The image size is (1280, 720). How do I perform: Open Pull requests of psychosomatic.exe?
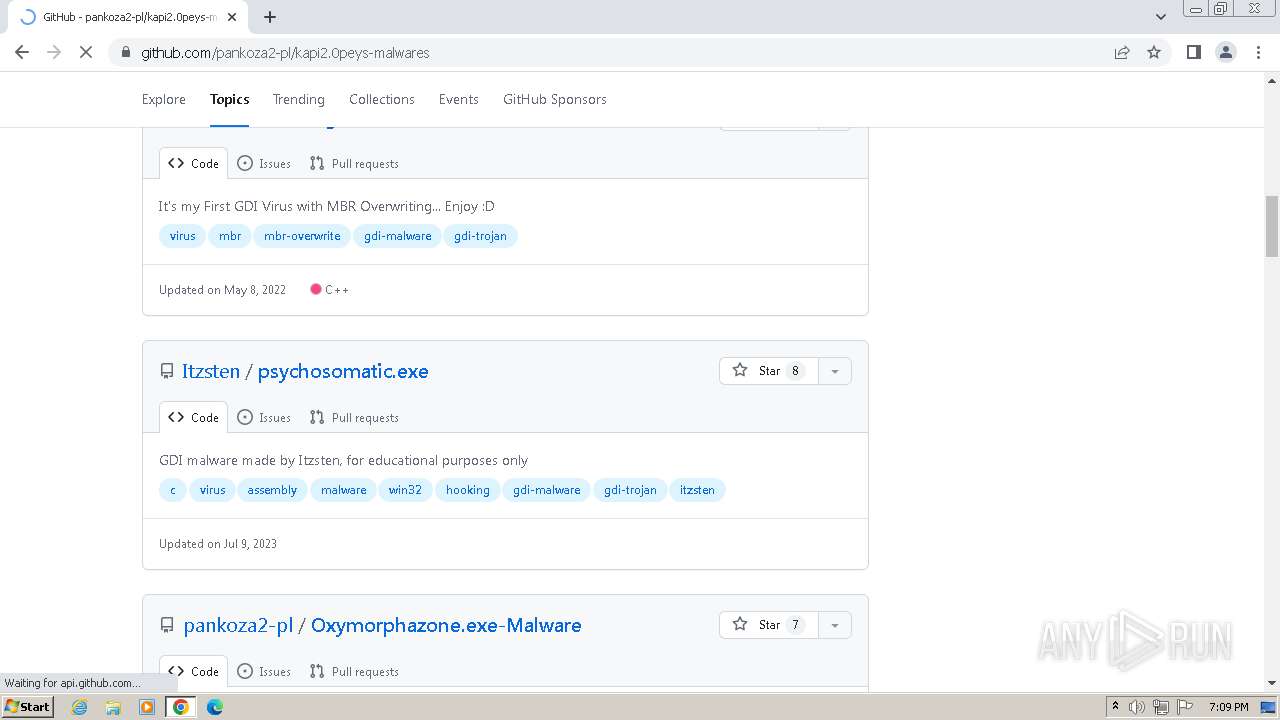point(354,418)
